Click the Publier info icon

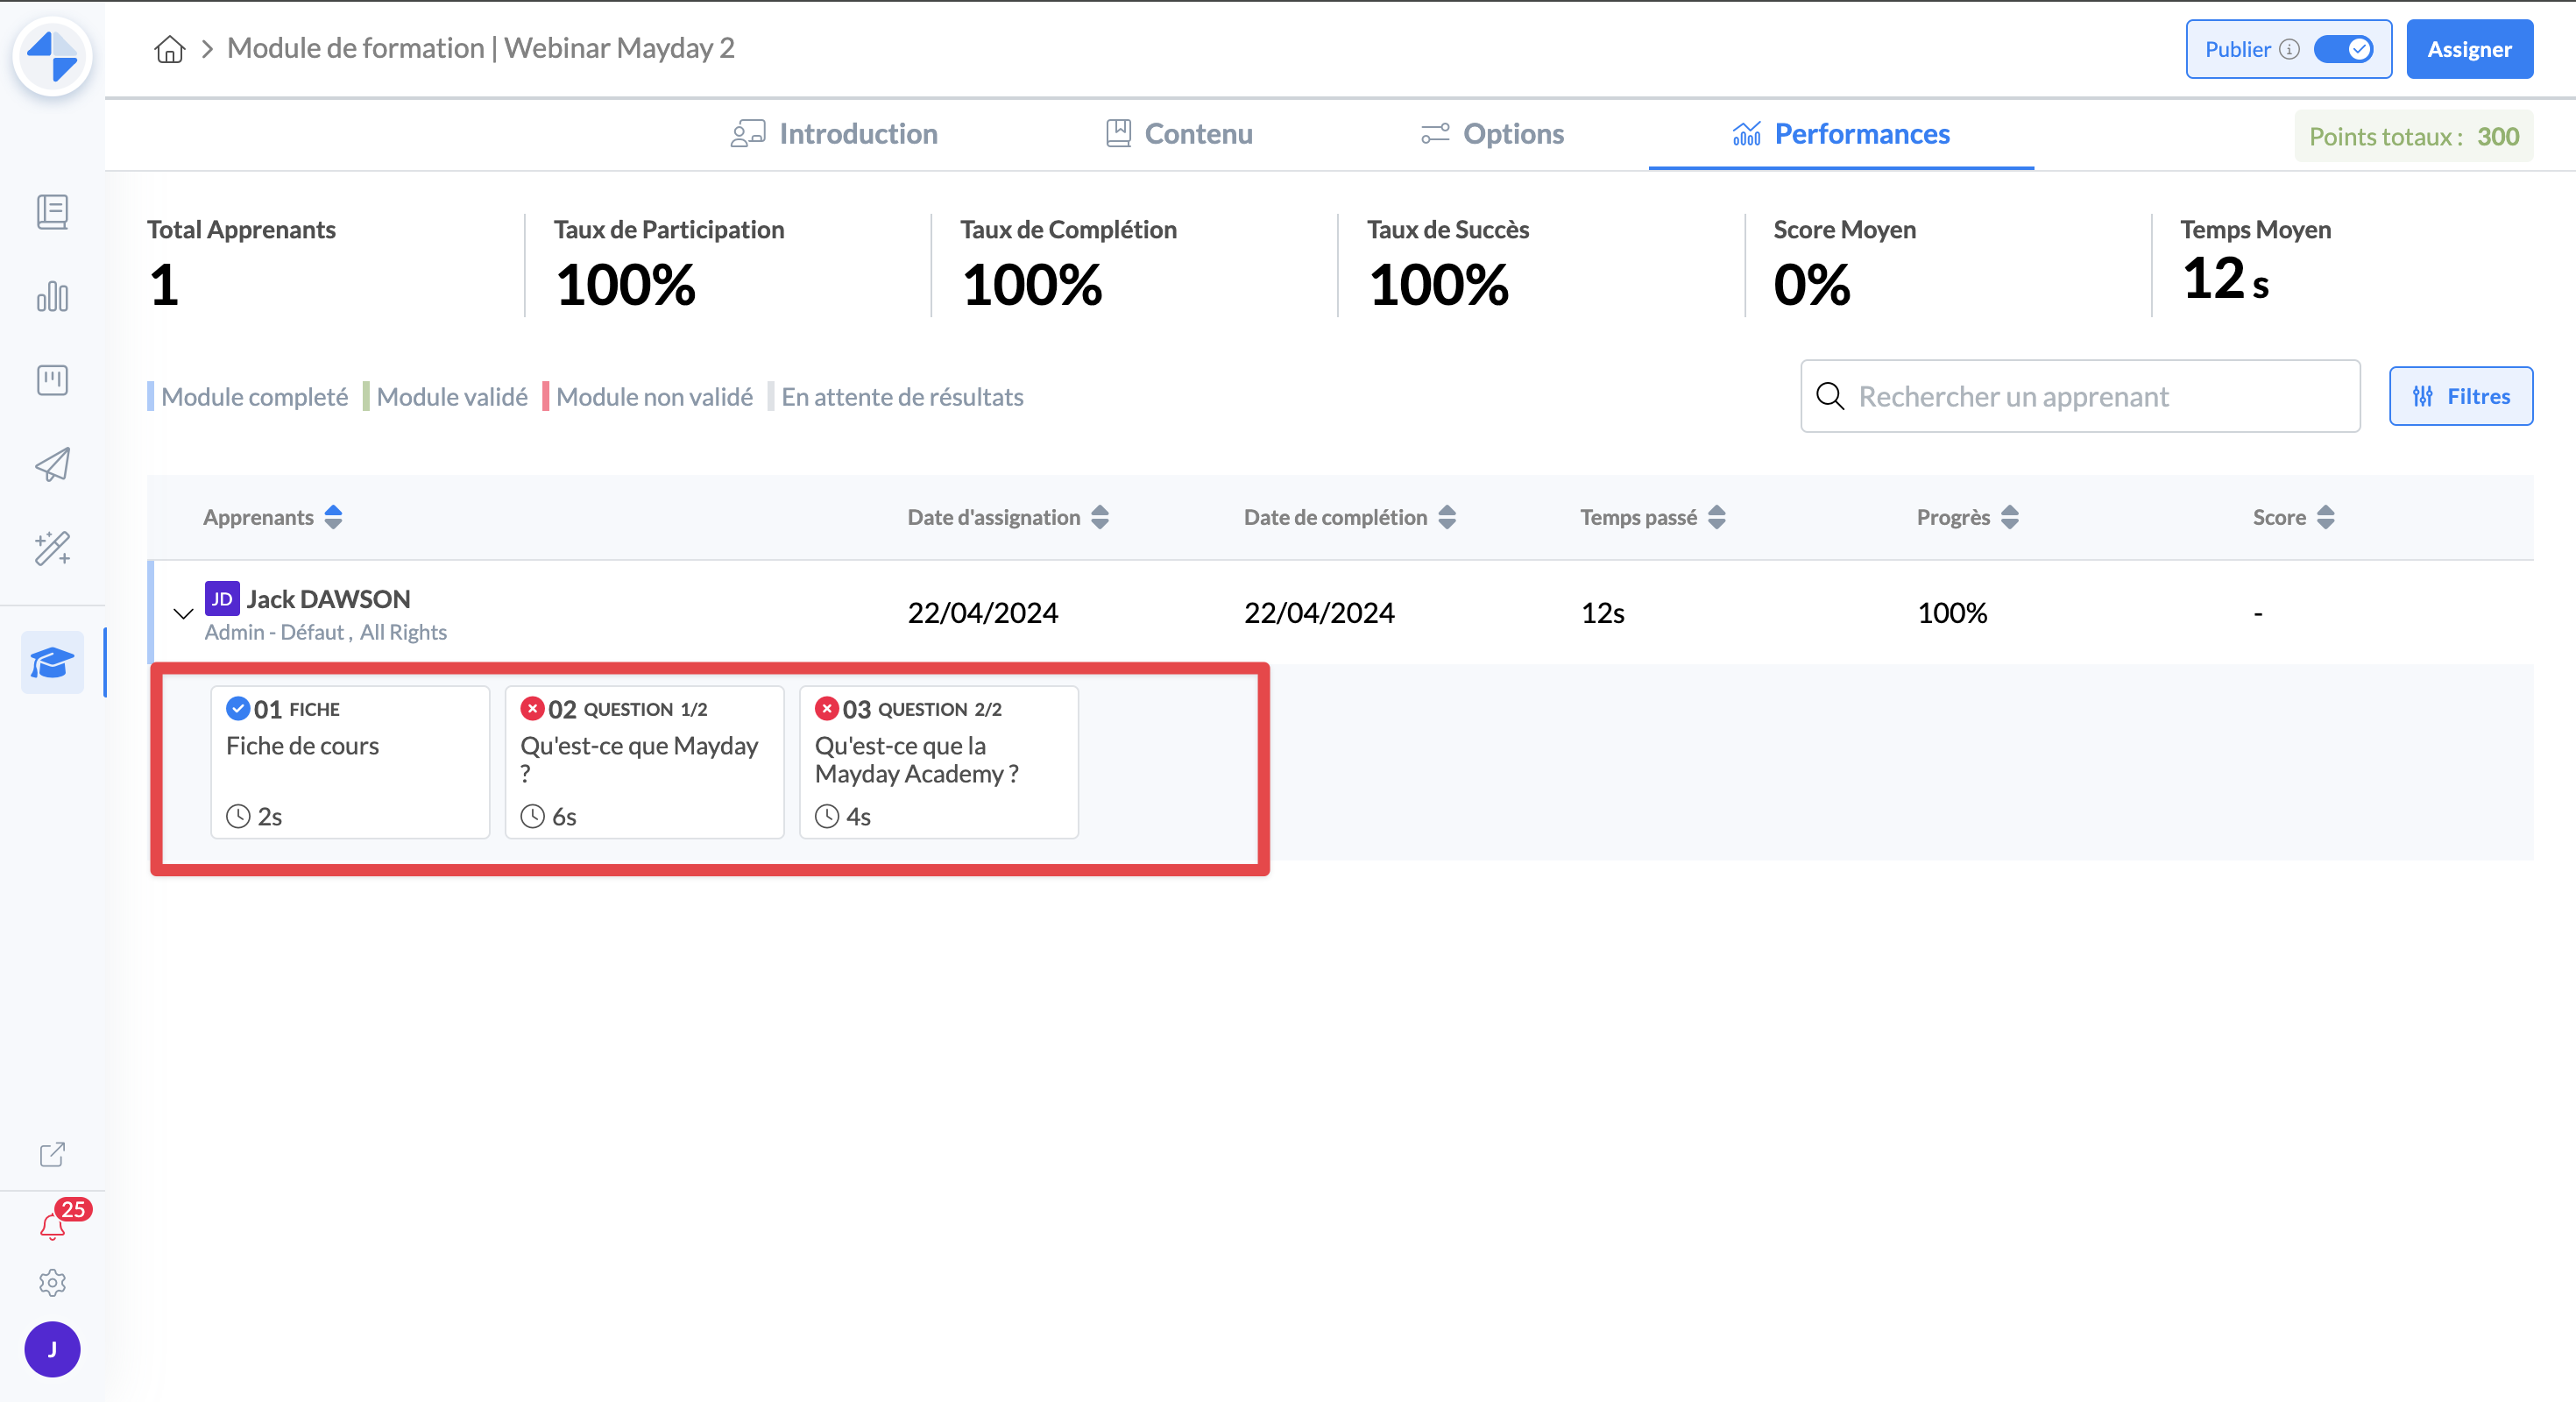coord(2290,49)
